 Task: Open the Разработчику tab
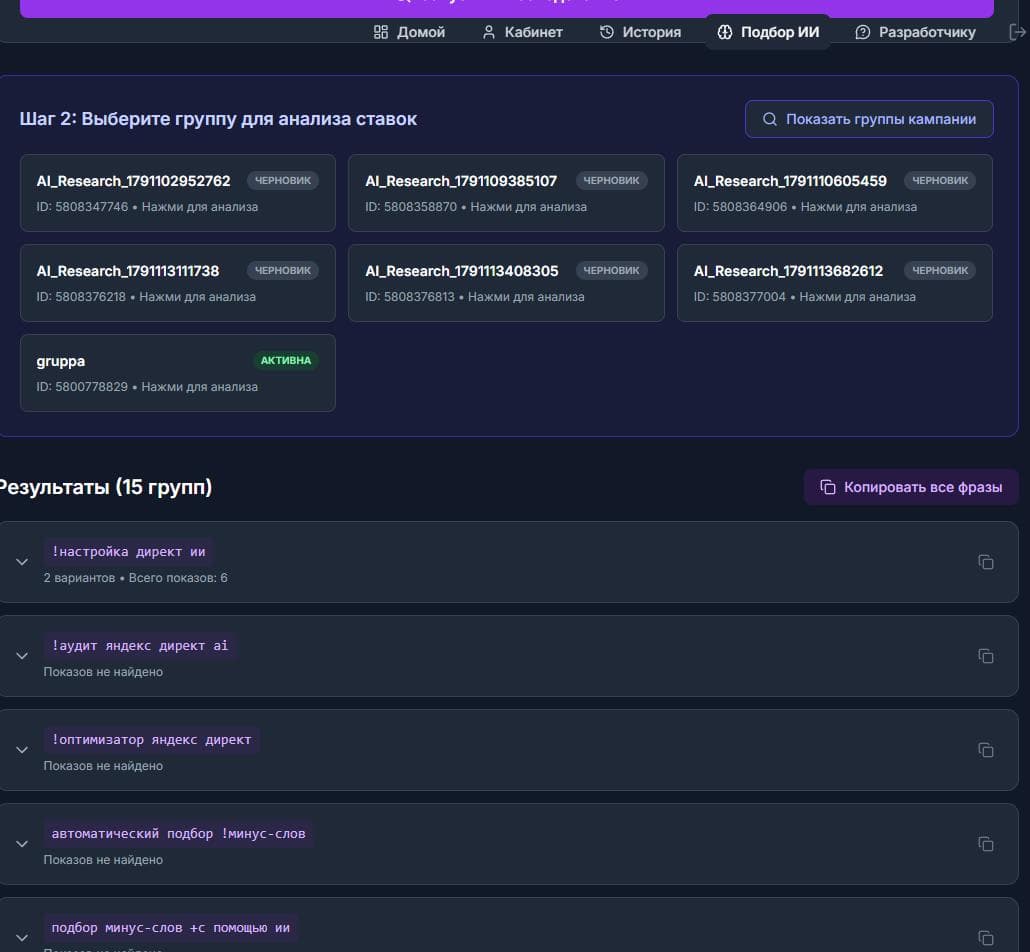click(915, 32)
